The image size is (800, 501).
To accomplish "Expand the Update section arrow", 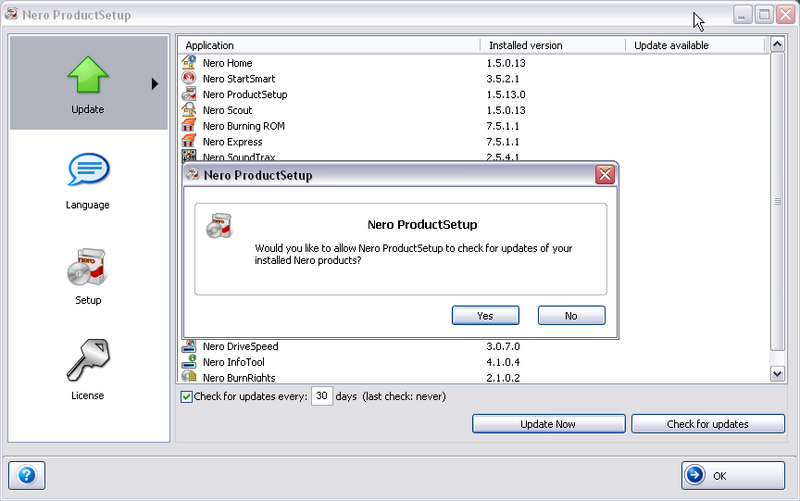I will coord(155,84).
